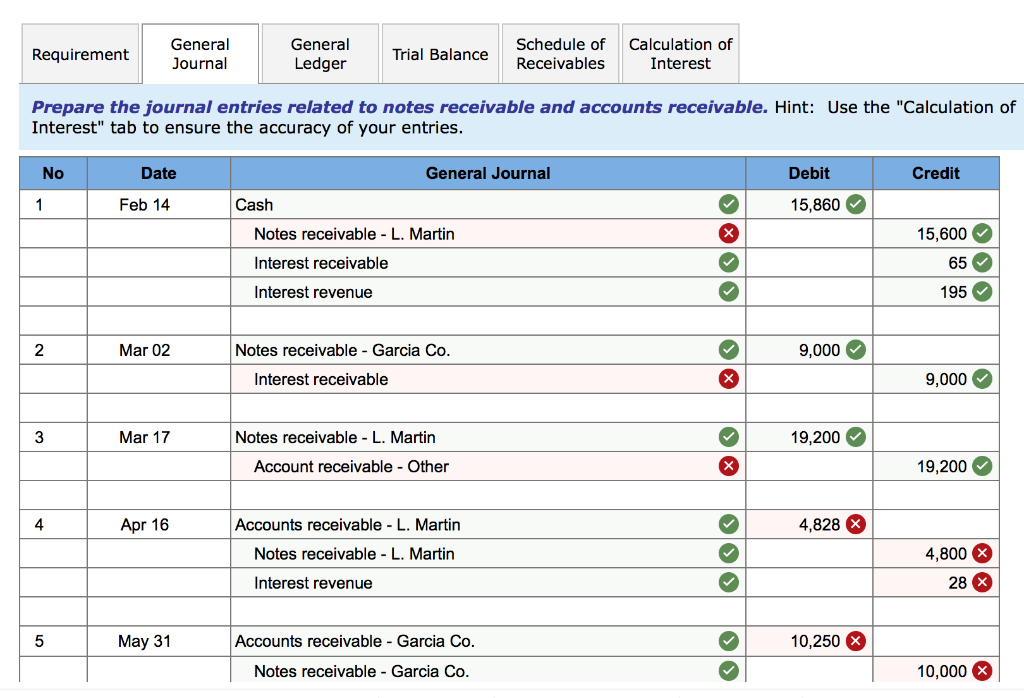Click green check beside Interest revenue in entry 4
The image size is (1024, 698).
[729, 582]
